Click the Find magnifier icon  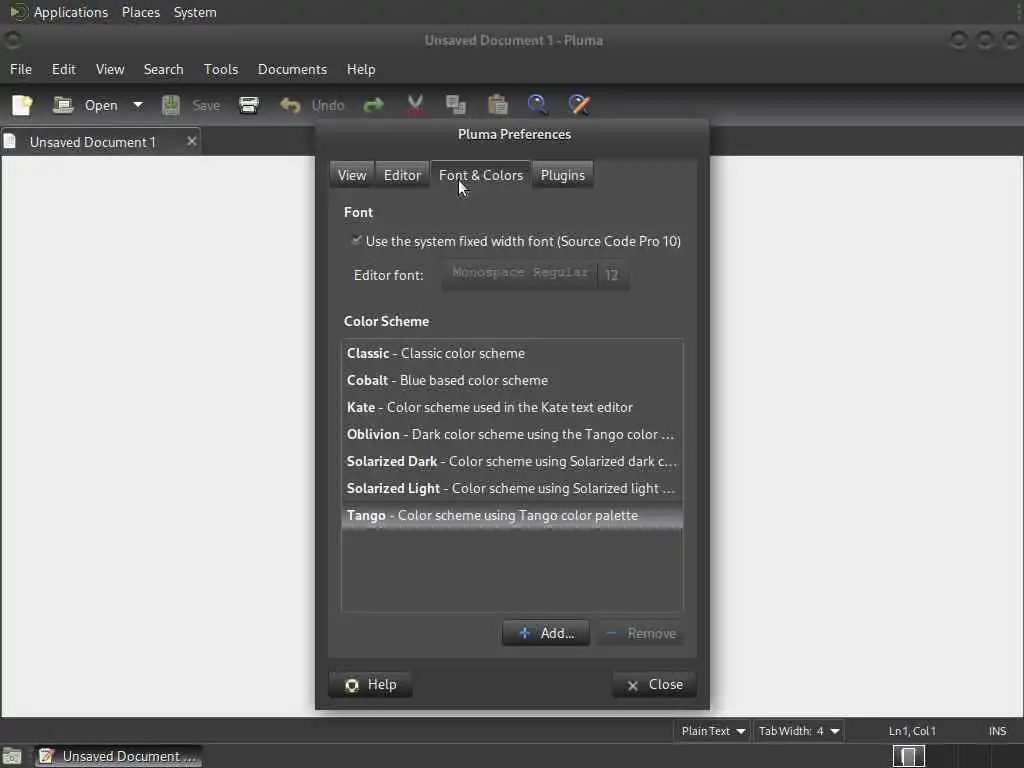point(537,105)
